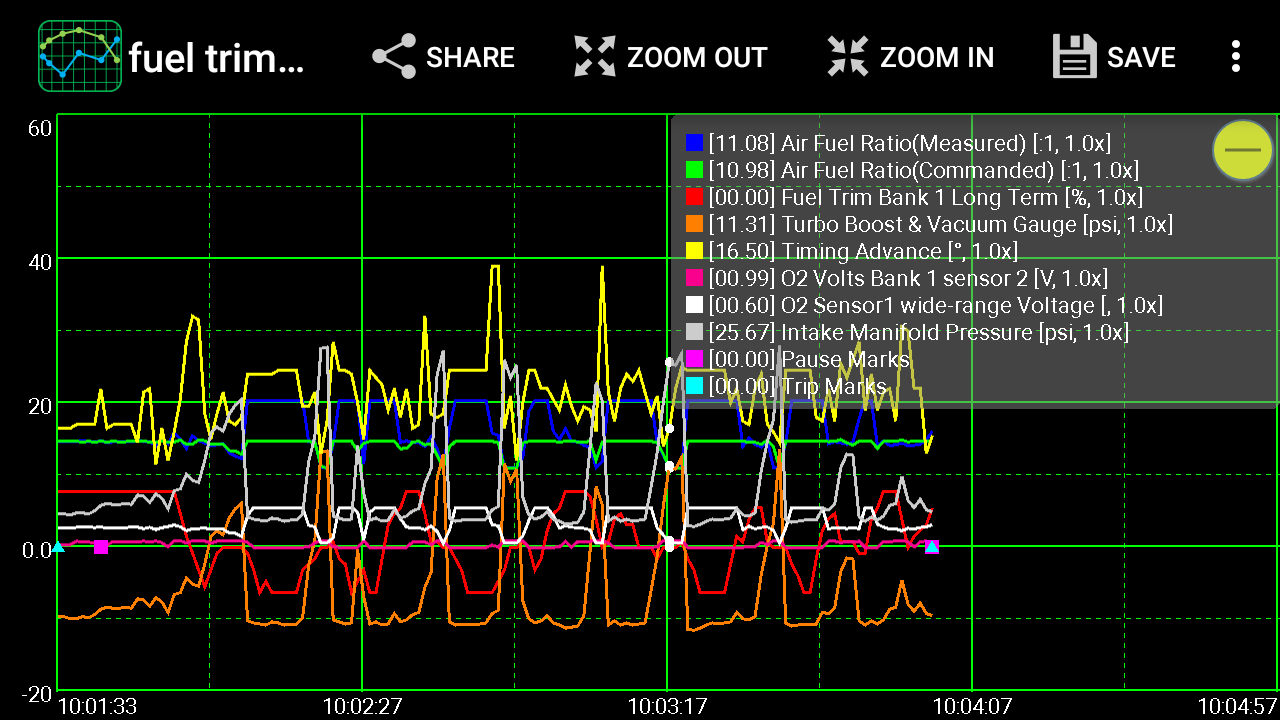Viewport: 1280px width, 720px height.
Task: Collapse the legend with yellow minus button
Action: (x=1242, y=150)
